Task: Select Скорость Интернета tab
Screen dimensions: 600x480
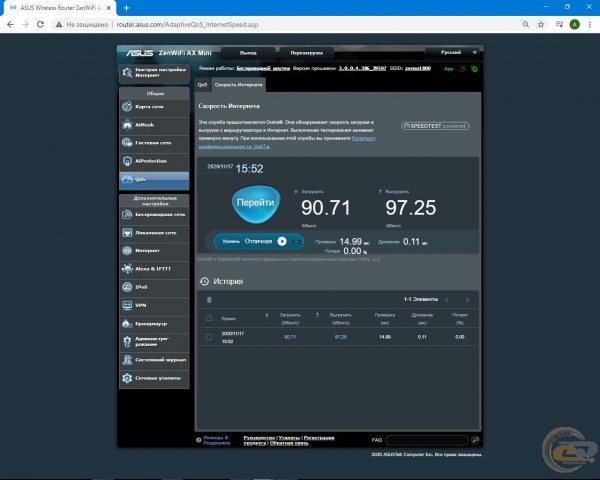Action: [x=238, y=85]
